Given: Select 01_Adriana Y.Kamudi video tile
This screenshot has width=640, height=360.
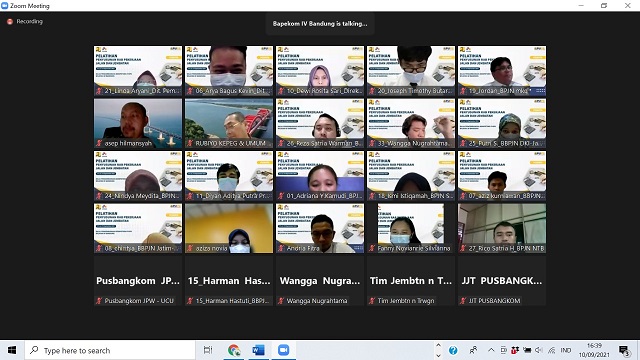Looking at the screenshot, I should coord(320,176).
